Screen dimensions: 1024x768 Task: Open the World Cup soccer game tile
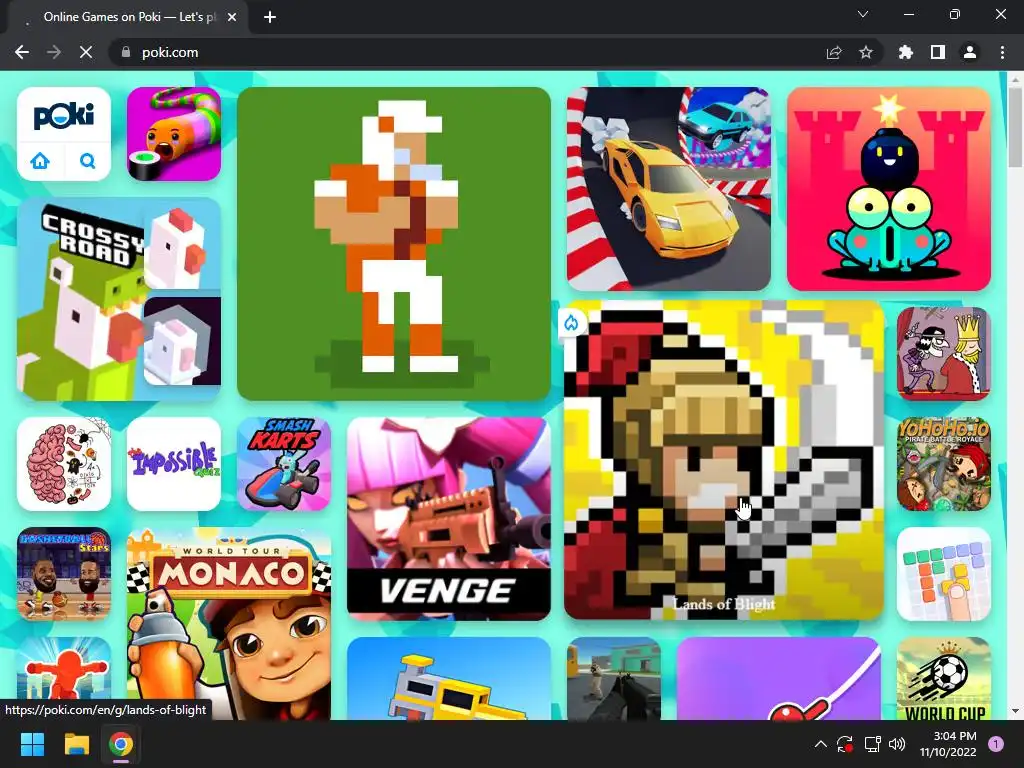coord(944,678)
